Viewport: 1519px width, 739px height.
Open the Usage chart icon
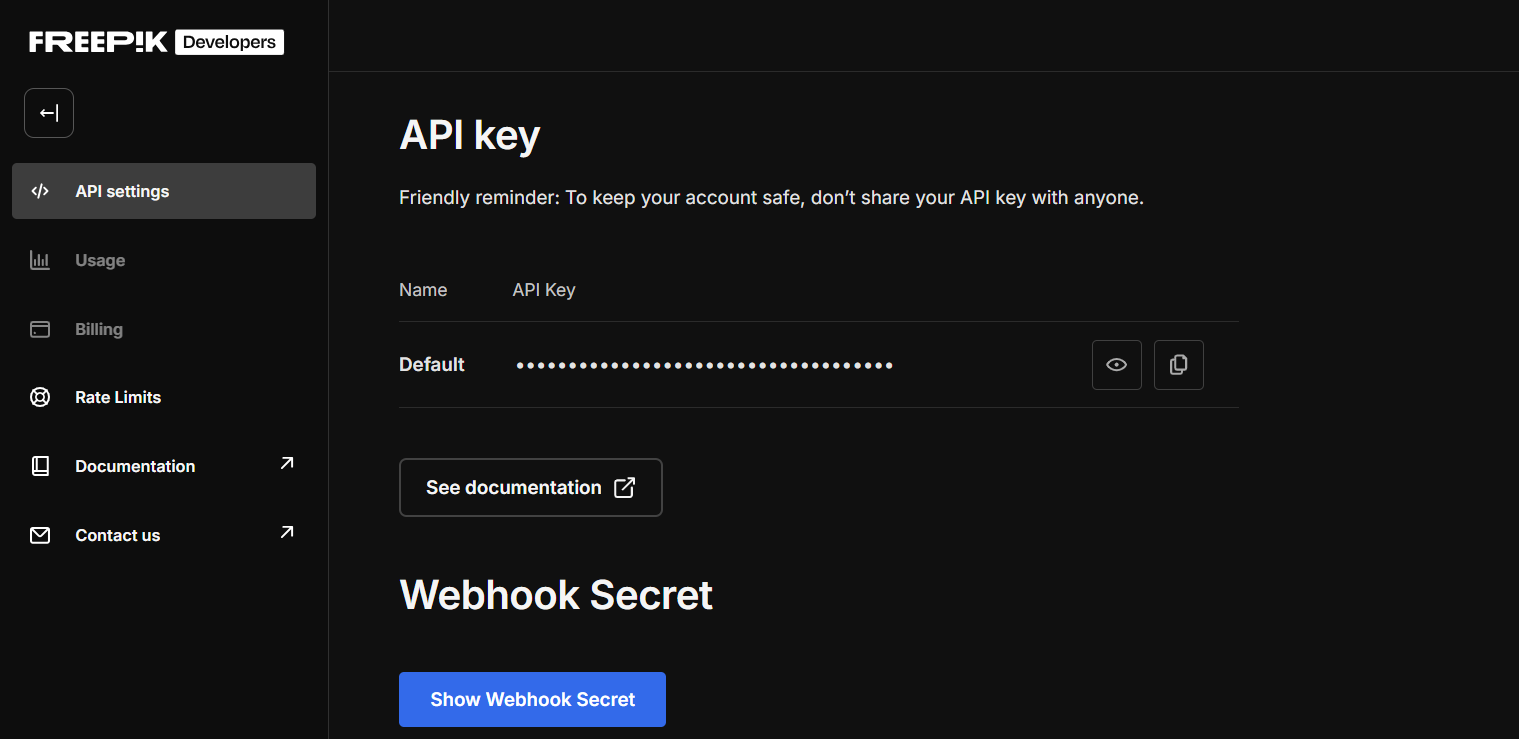40,259
